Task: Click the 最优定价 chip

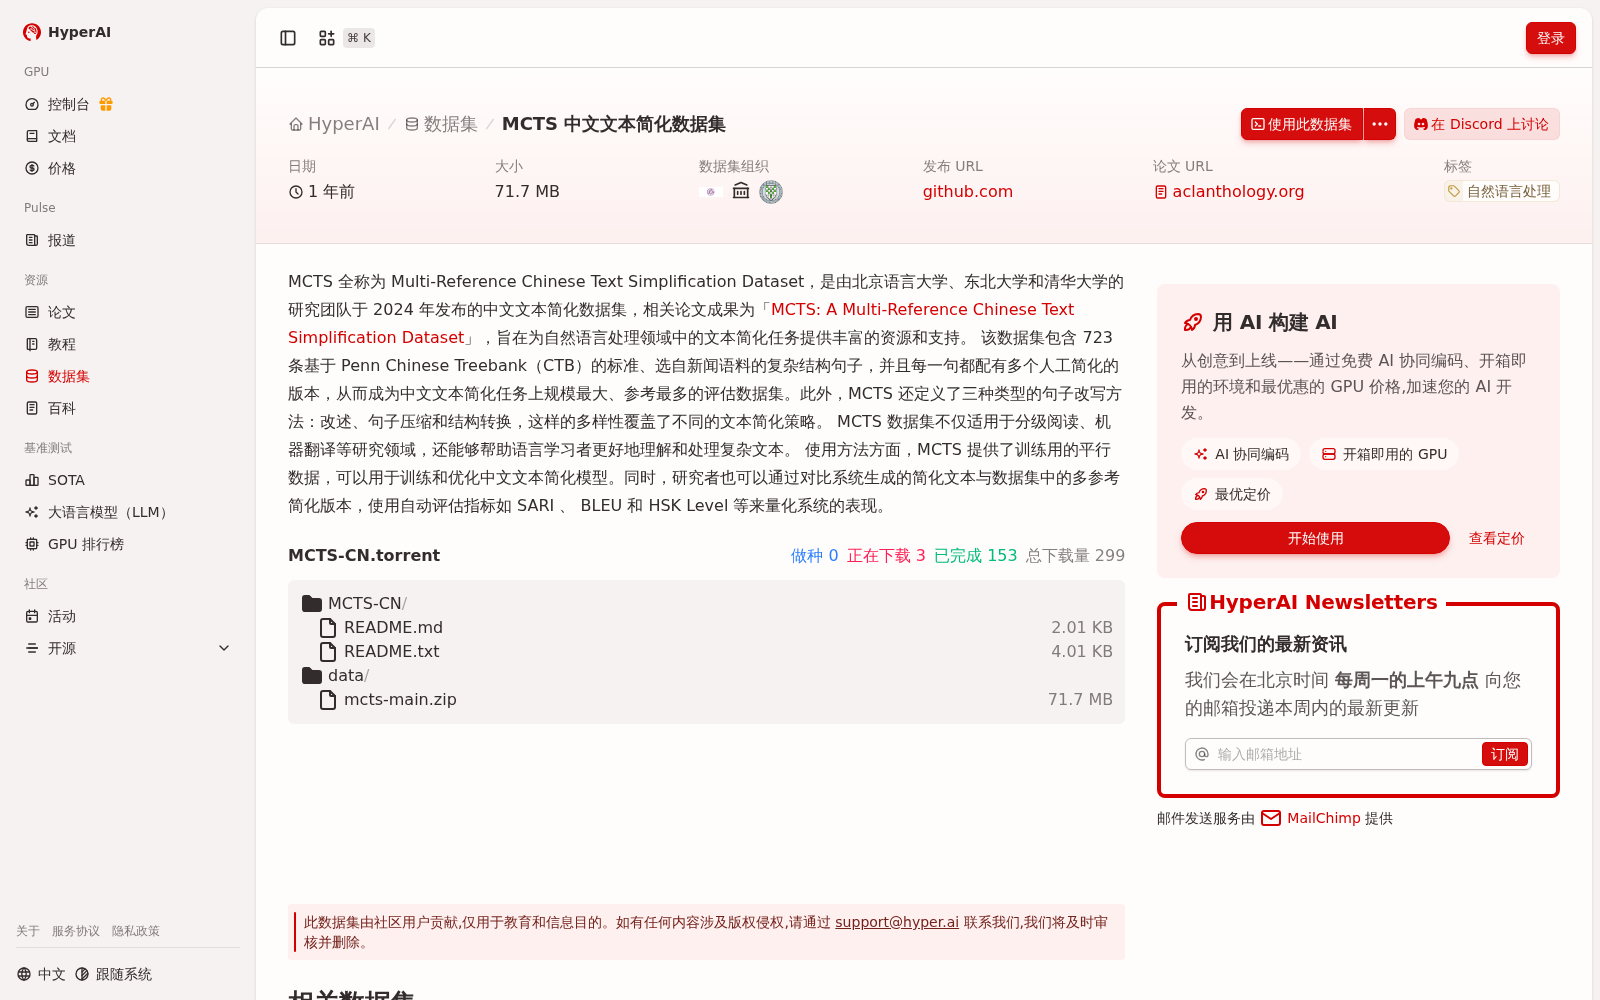Action: [x=1232, y=494]
